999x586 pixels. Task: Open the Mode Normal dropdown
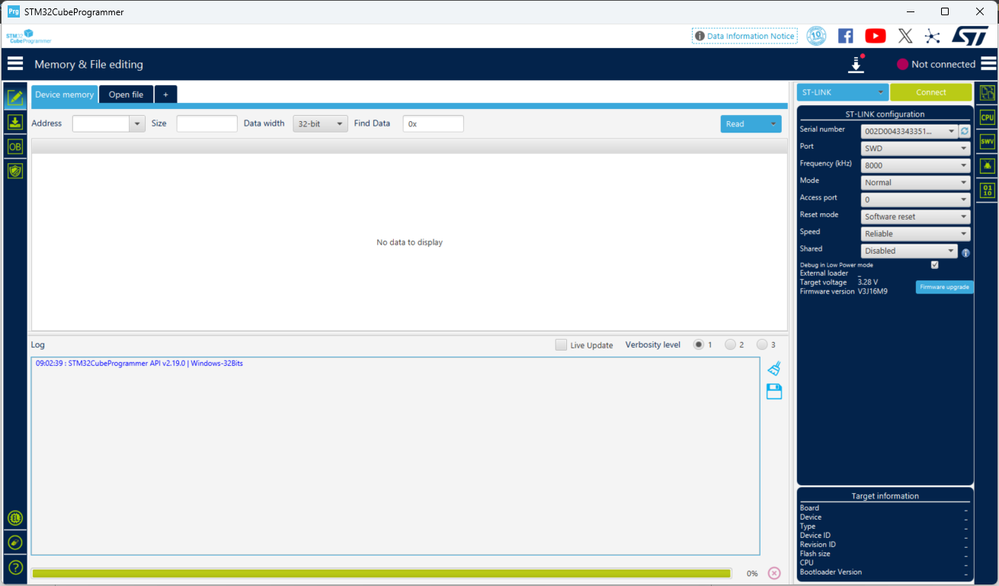[x=916, y=183]
